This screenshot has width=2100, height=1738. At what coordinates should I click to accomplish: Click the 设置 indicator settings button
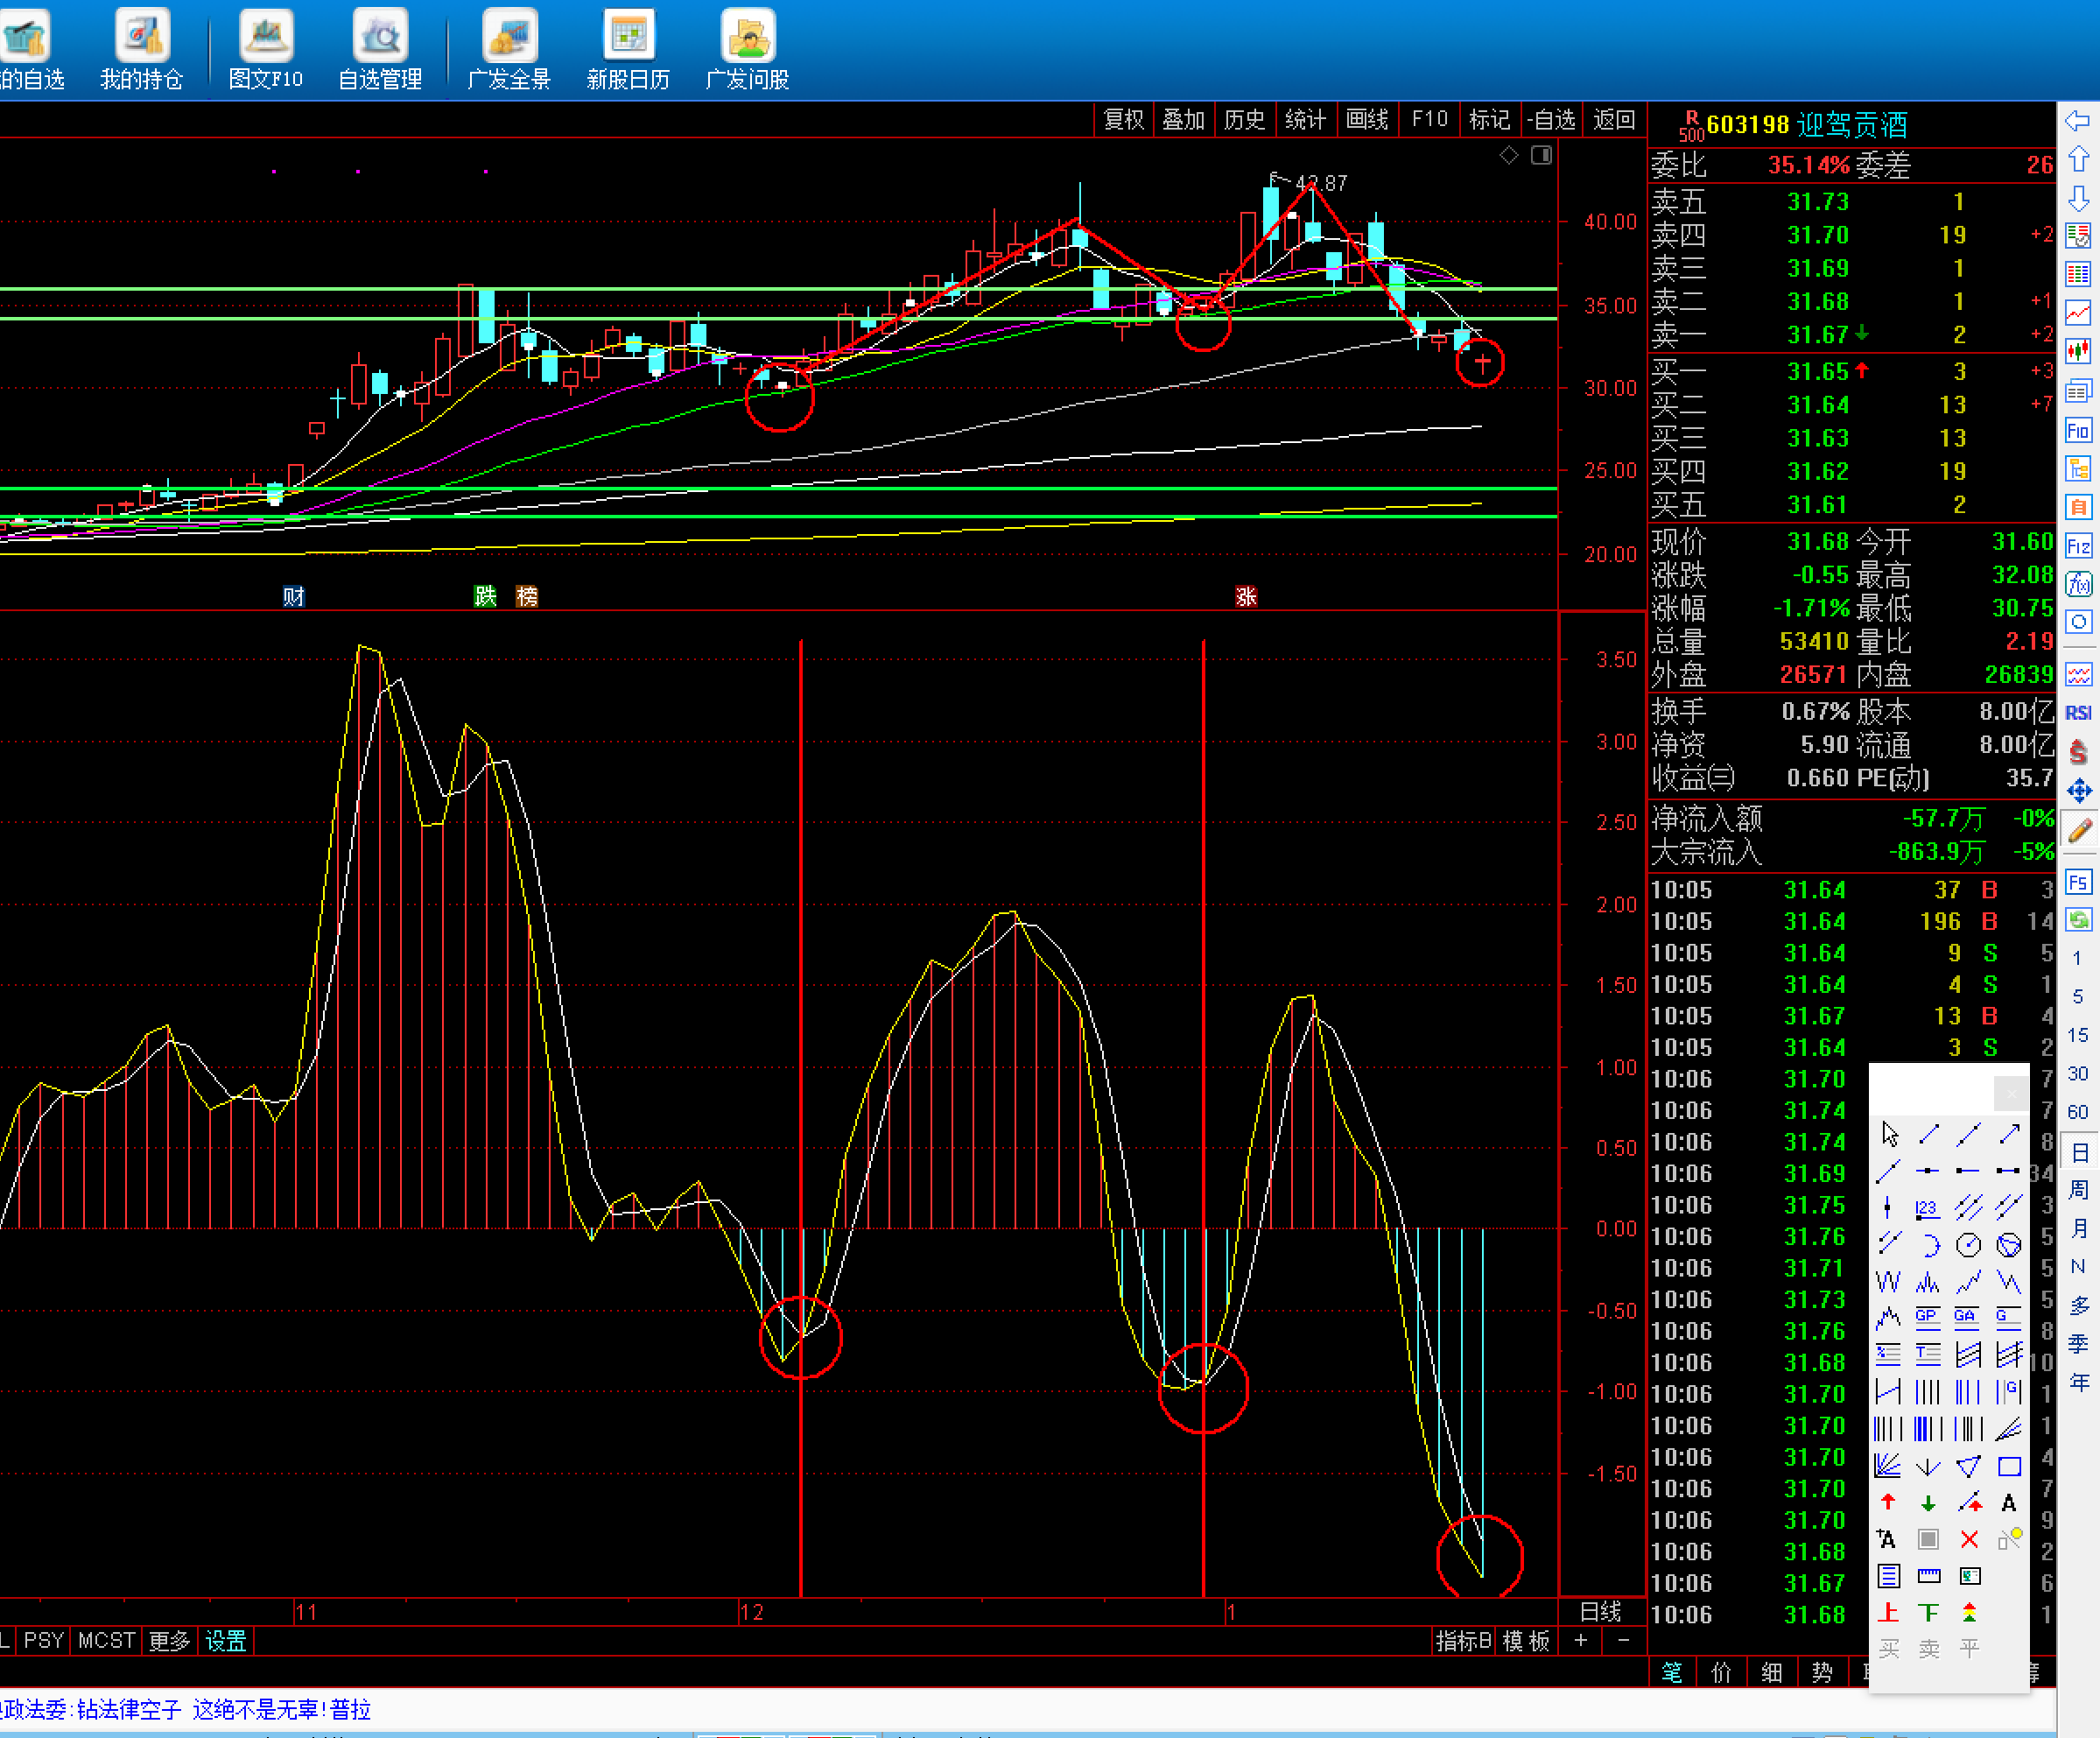[x=225, y=1641]
